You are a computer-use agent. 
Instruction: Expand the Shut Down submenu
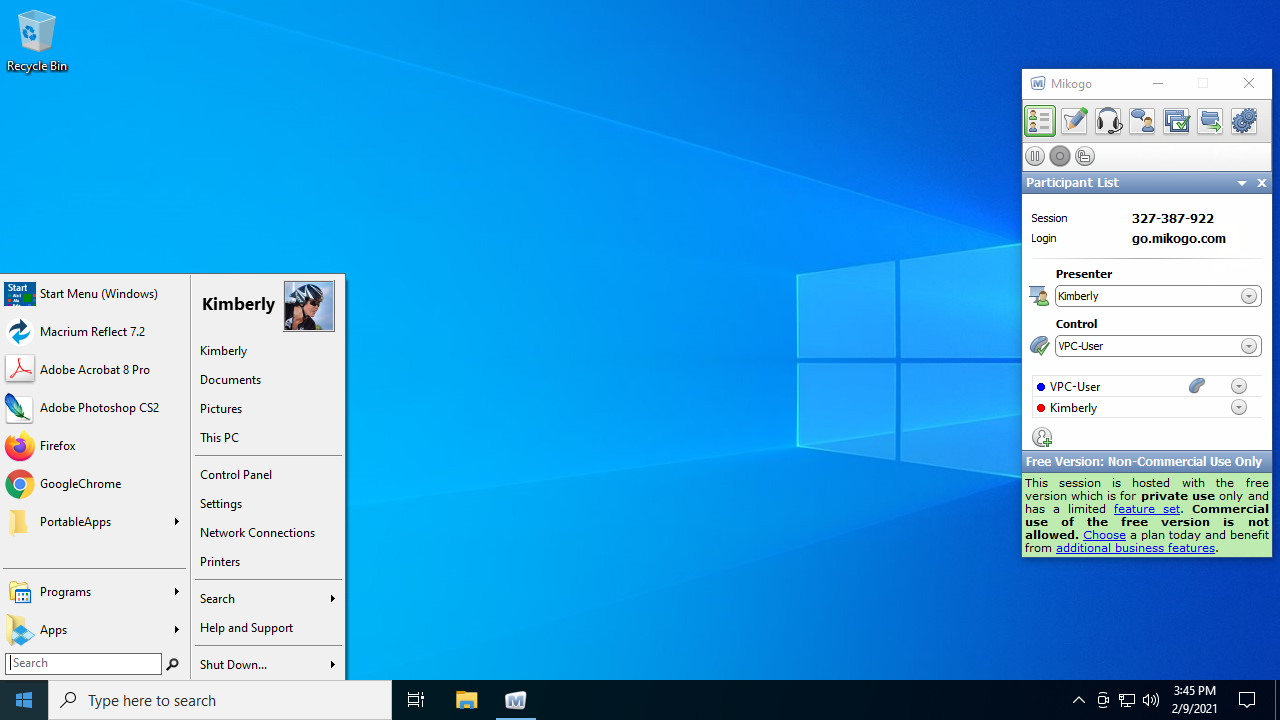click(266, 665)
